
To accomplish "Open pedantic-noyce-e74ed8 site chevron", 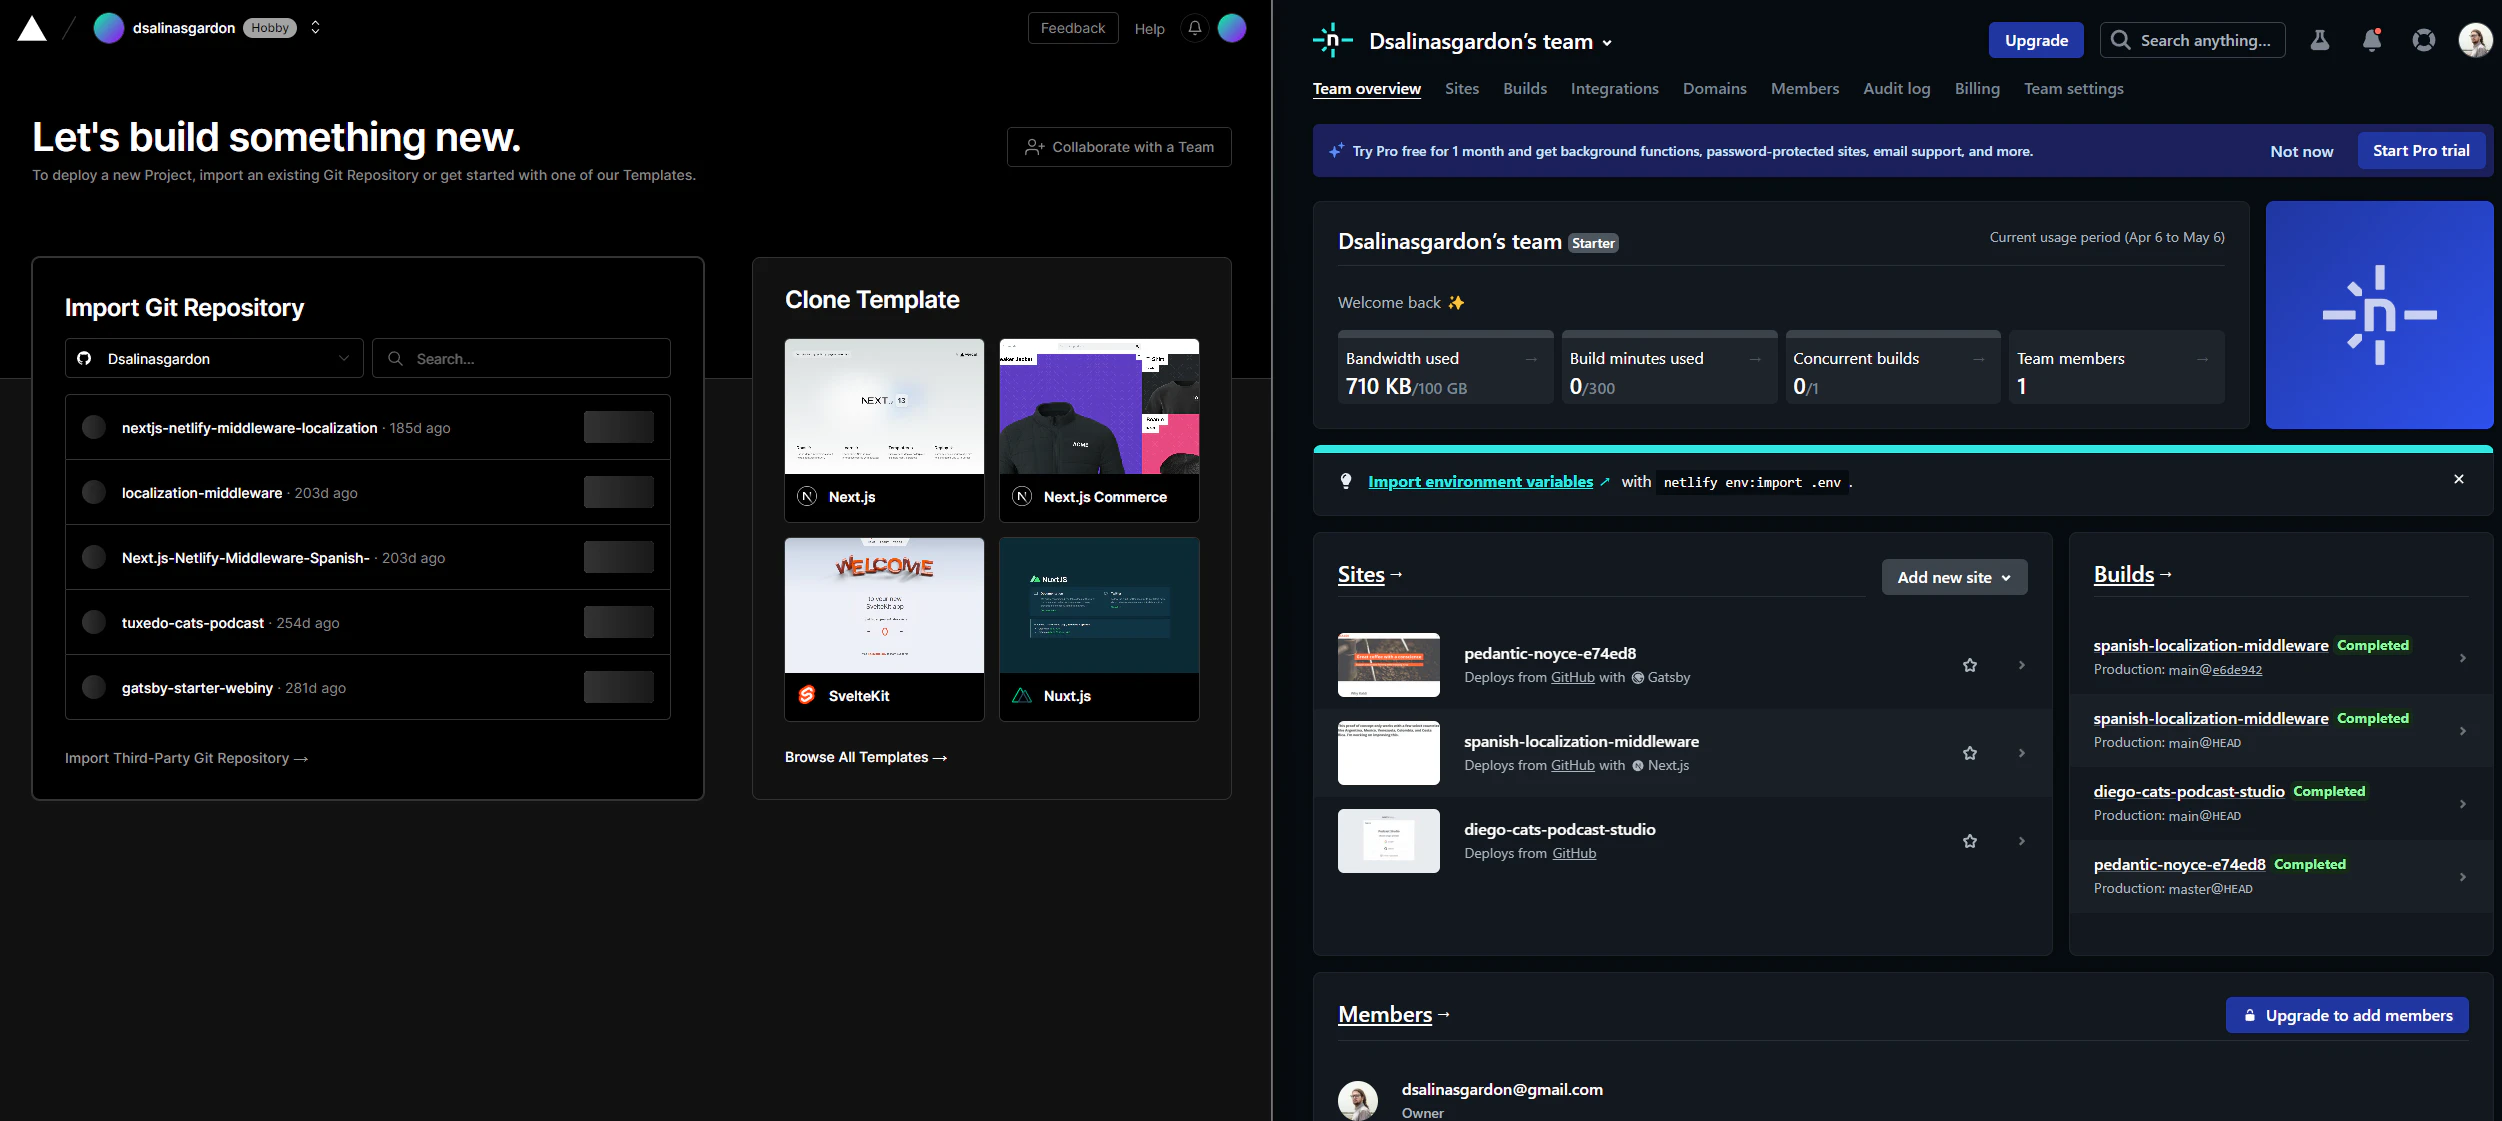I will tap(2022, 665).
